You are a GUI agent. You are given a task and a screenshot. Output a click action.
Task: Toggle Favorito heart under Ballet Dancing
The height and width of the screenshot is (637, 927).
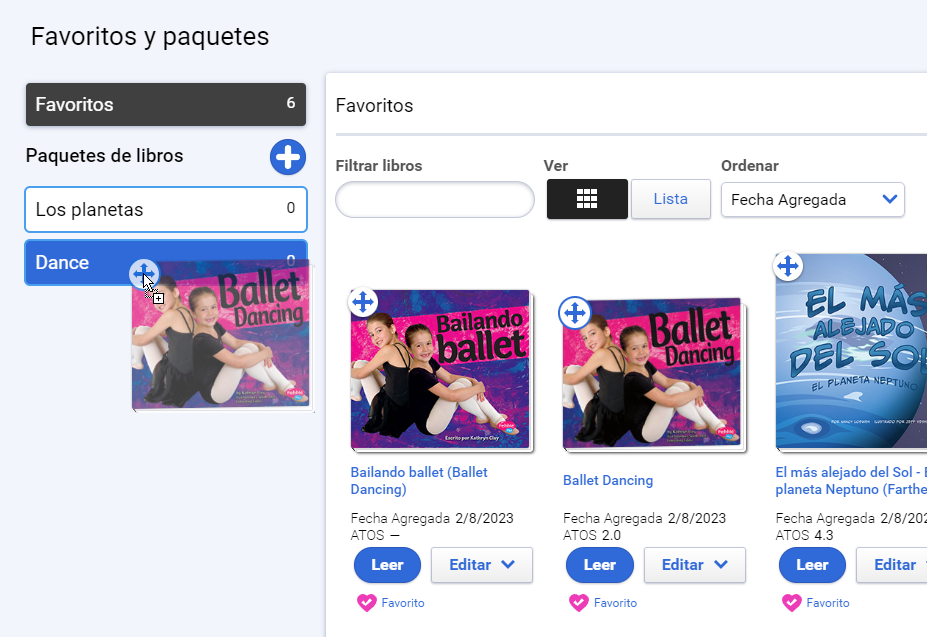[579, 603]
